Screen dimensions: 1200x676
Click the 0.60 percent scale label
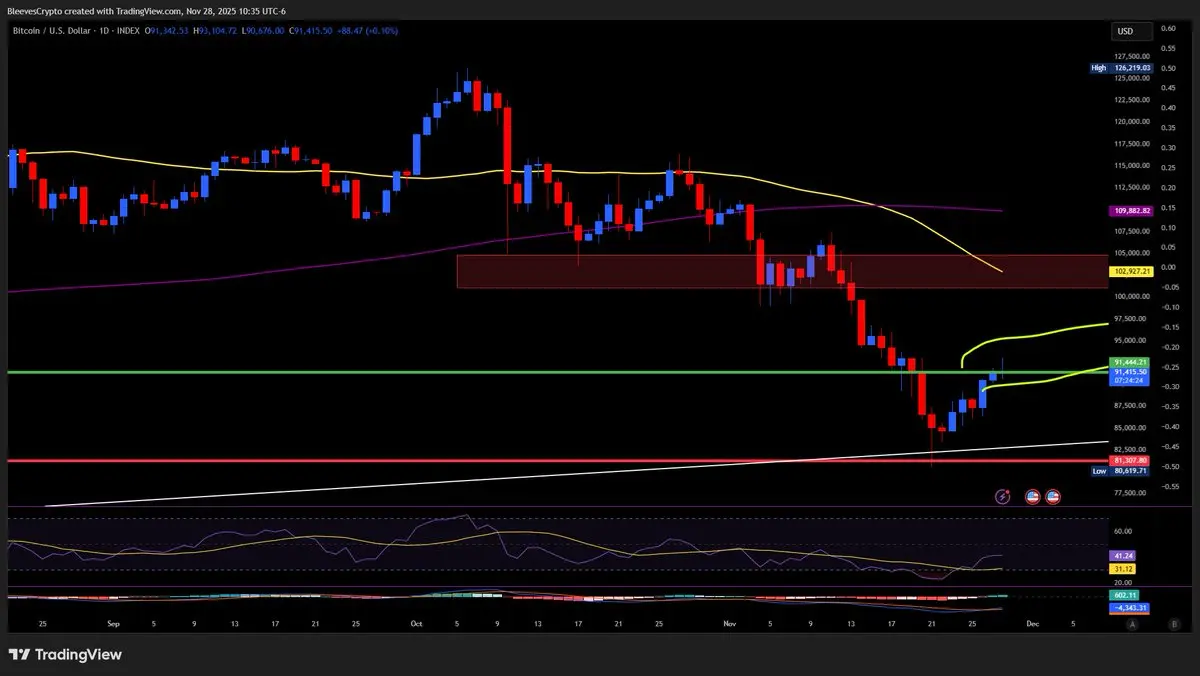(1169, 28)
